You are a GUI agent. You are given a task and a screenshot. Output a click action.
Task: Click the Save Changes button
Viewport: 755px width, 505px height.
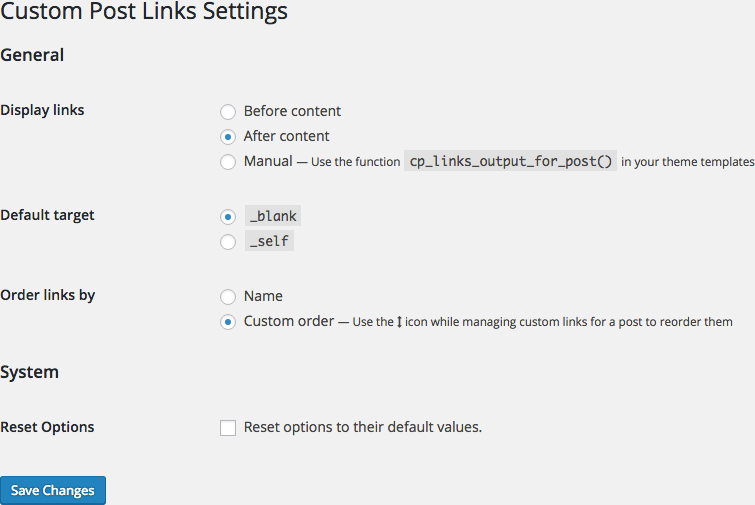click(x=53, y=490)
